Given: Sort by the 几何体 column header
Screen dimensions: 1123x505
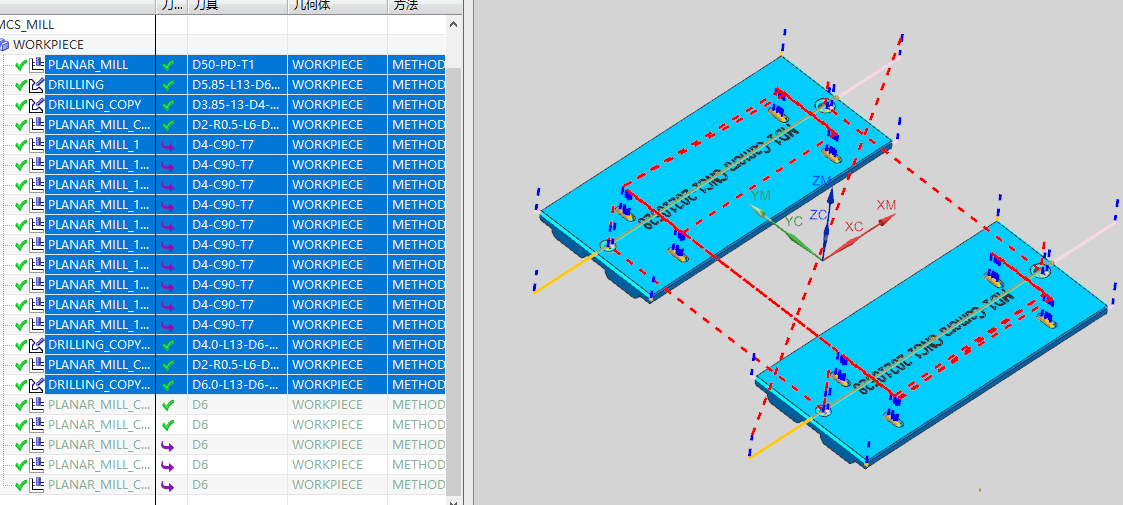Looking at the screenshot, I should click(338, 6).
